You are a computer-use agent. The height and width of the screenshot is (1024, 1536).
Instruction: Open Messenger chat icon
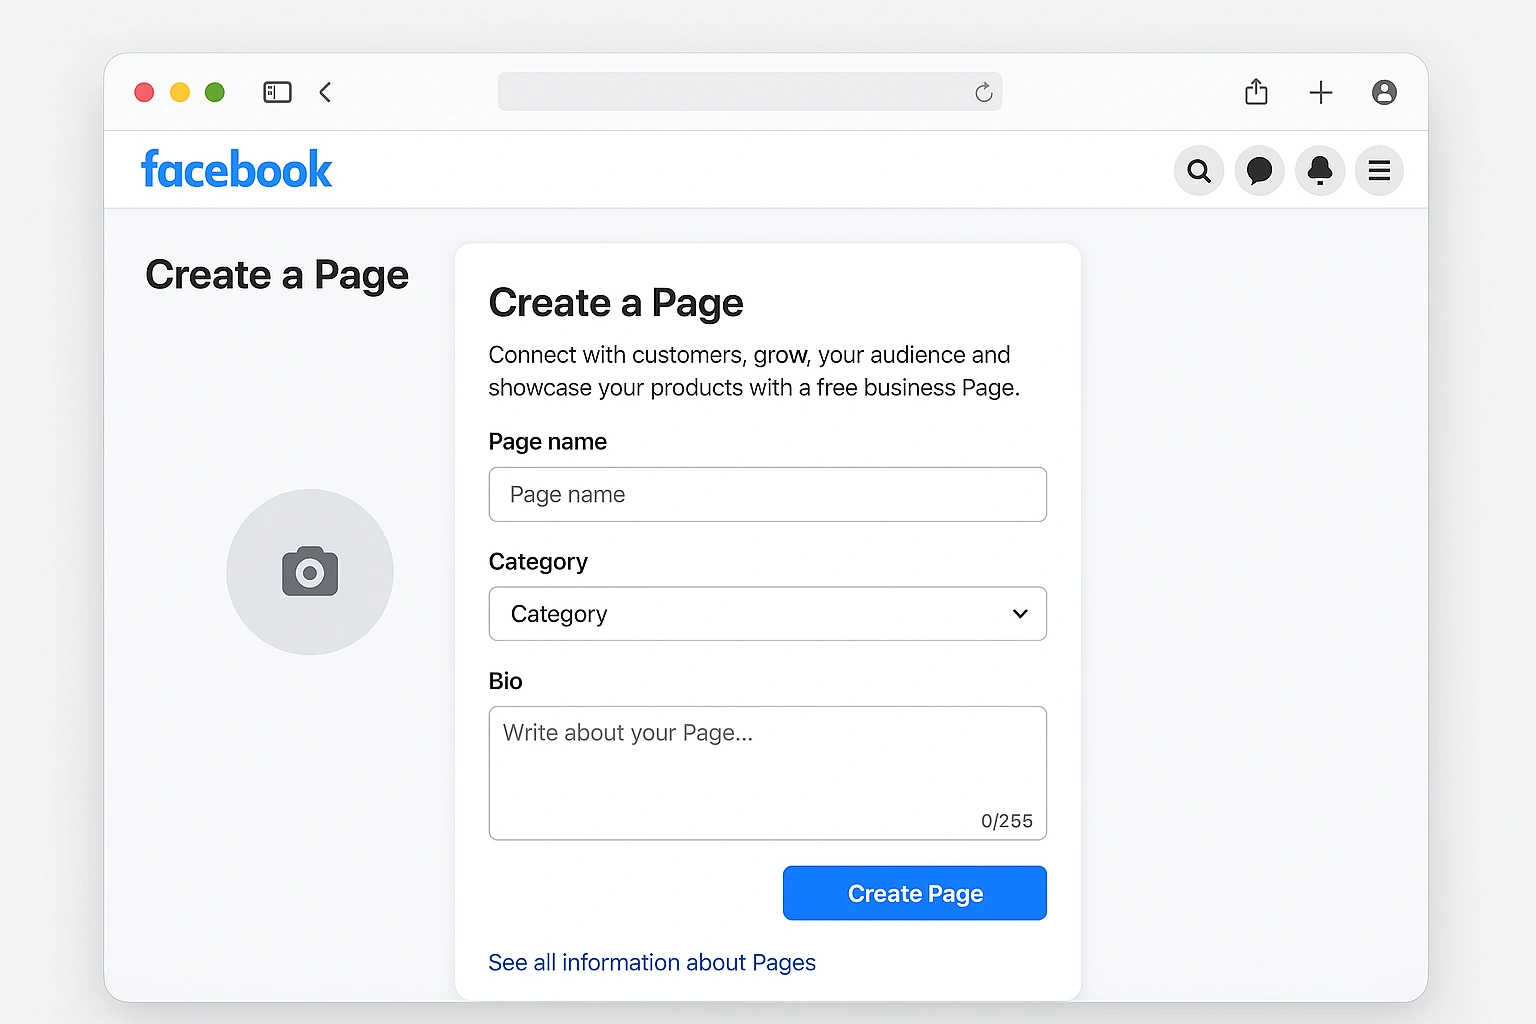point(1259,171)
